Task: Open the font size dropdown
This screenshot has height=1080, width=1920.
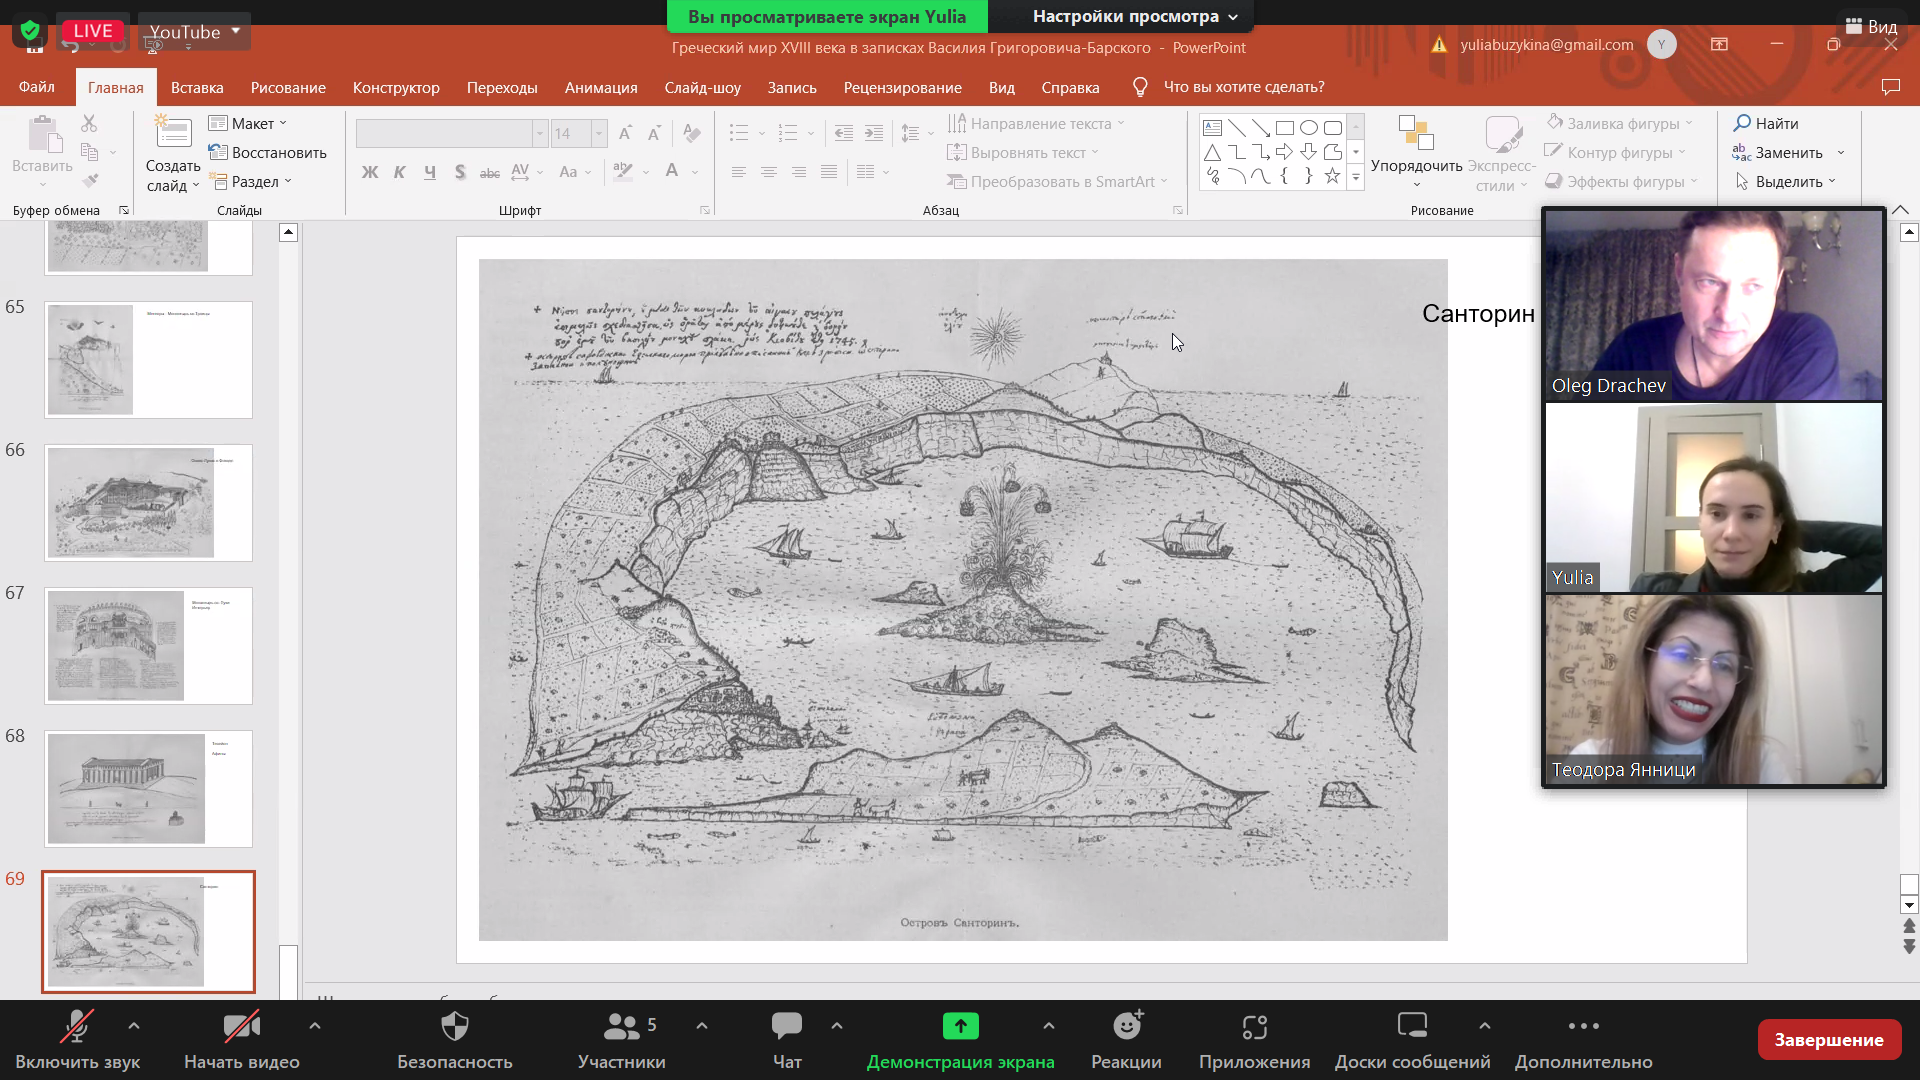Action: (599, 133)
